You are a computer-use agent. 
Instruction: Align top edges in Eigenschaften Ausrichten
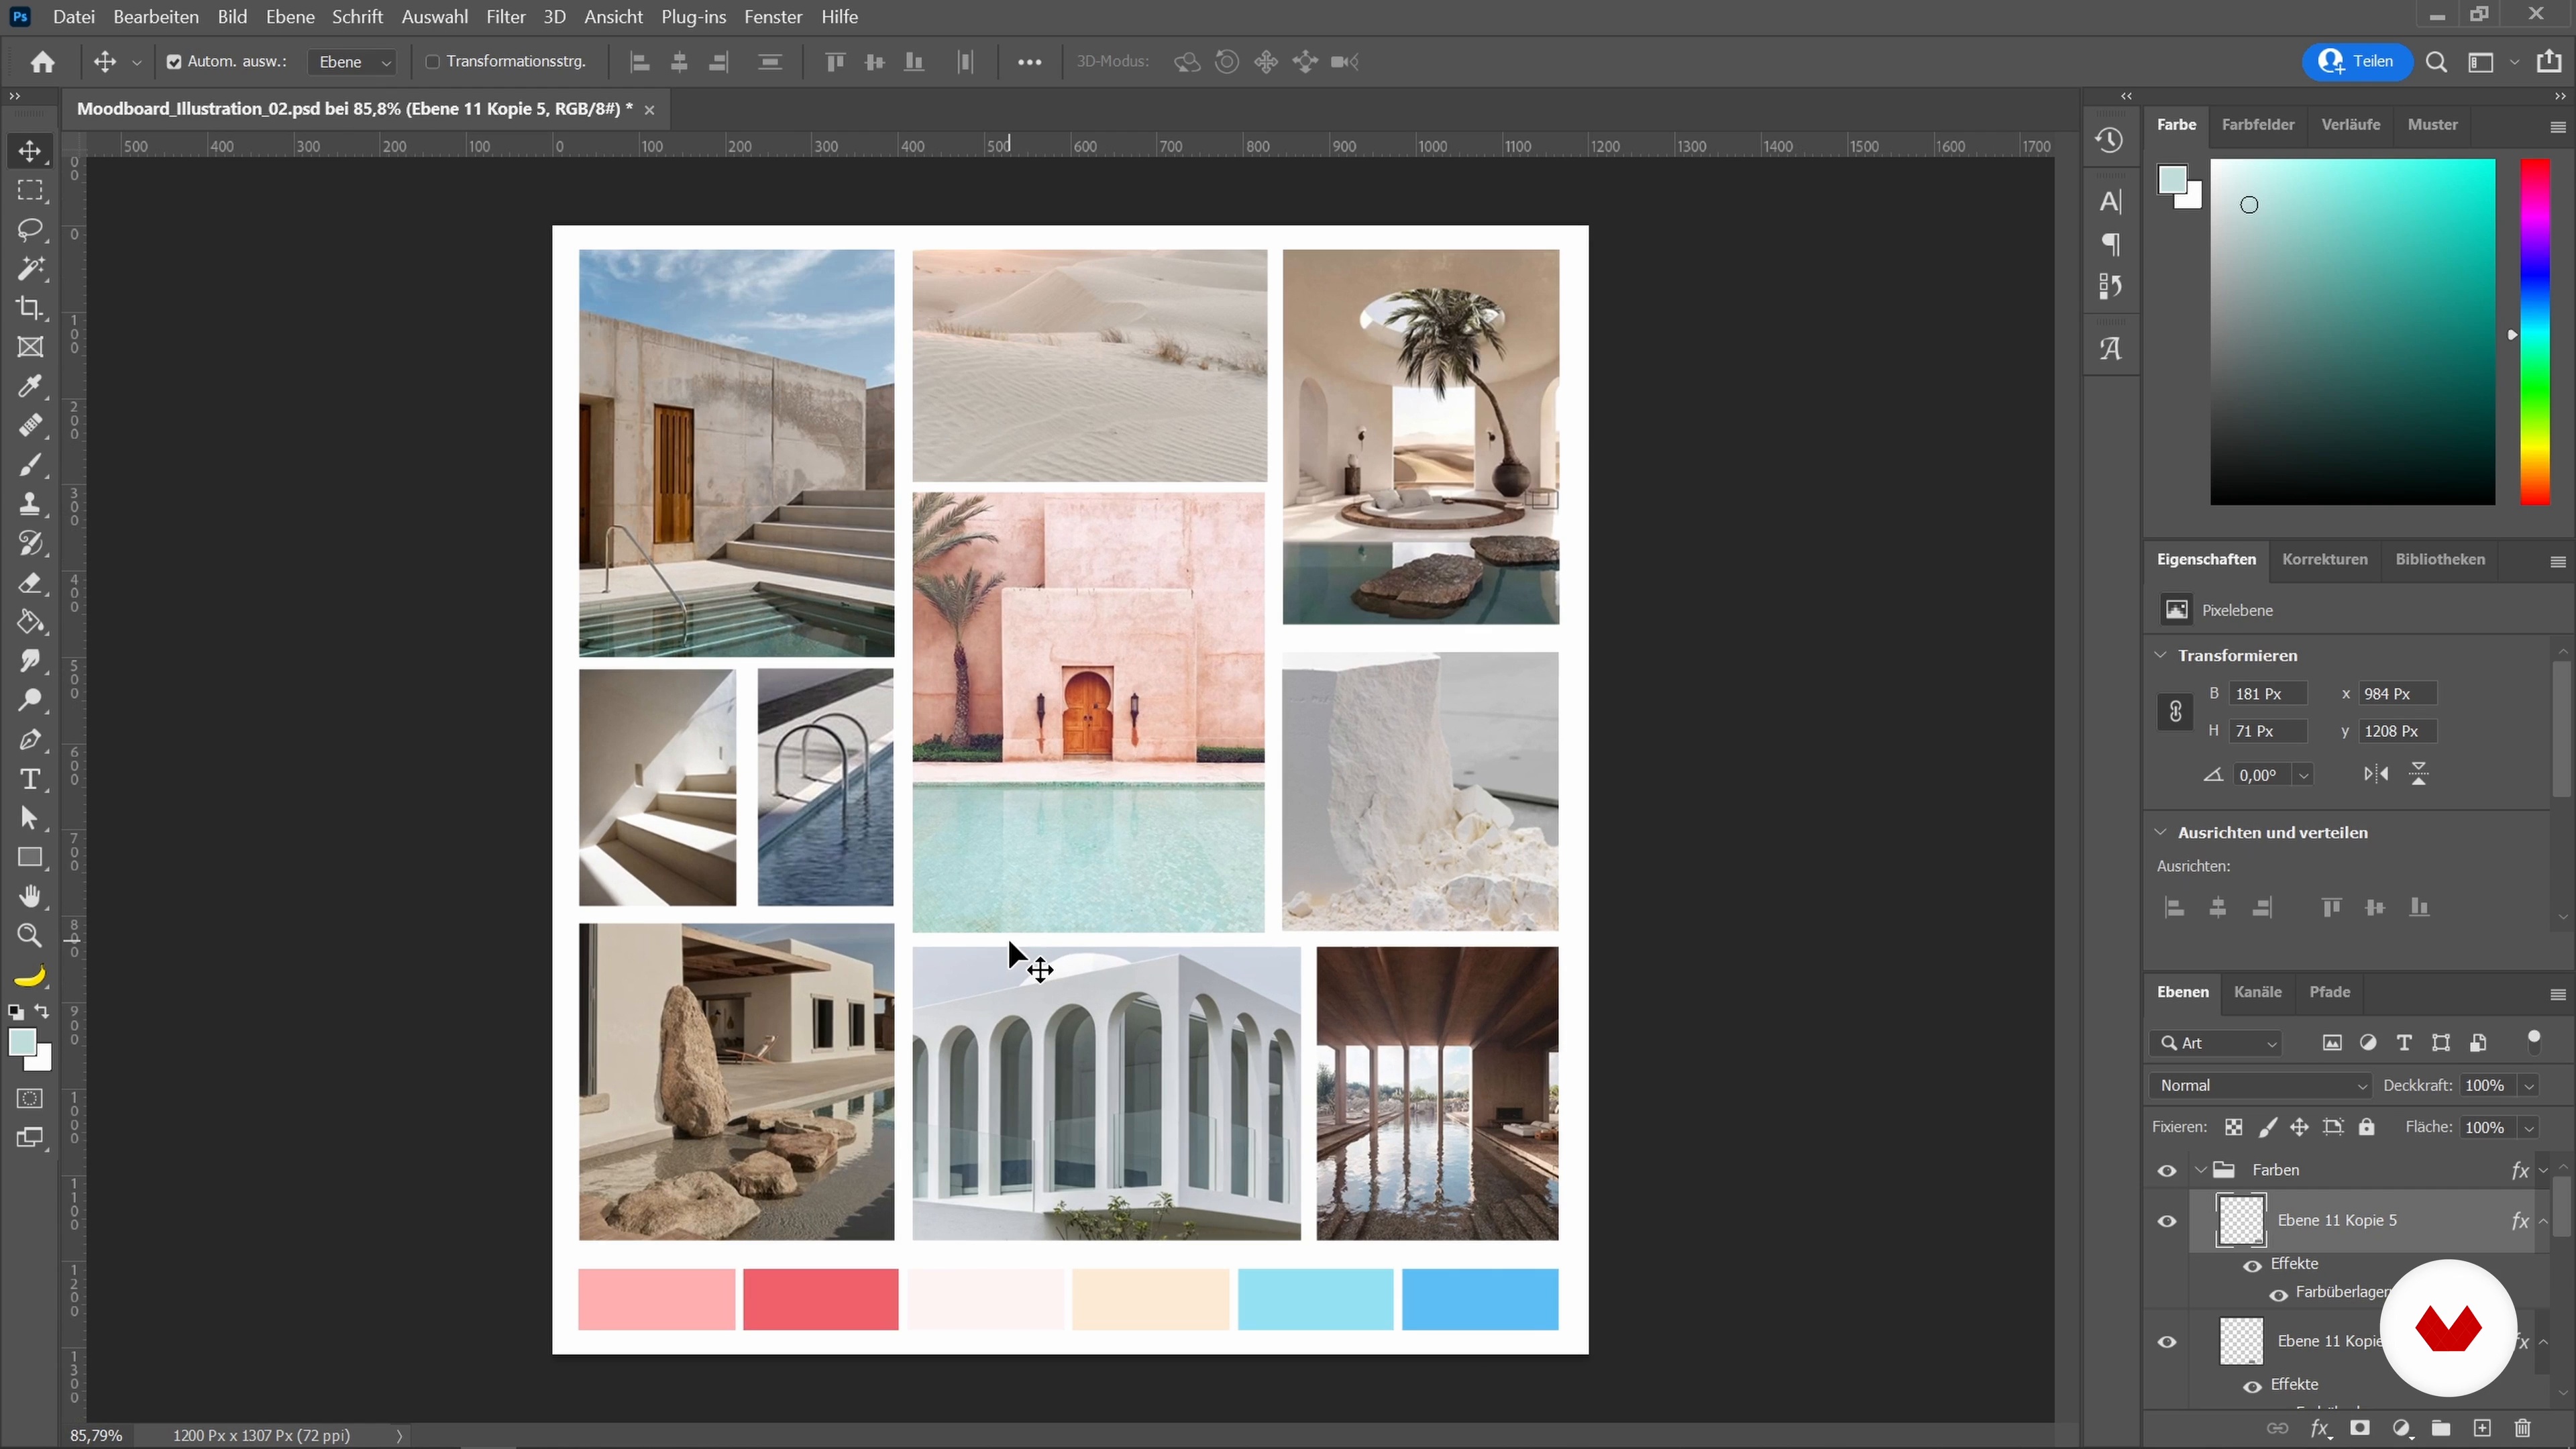point(2331,908)
